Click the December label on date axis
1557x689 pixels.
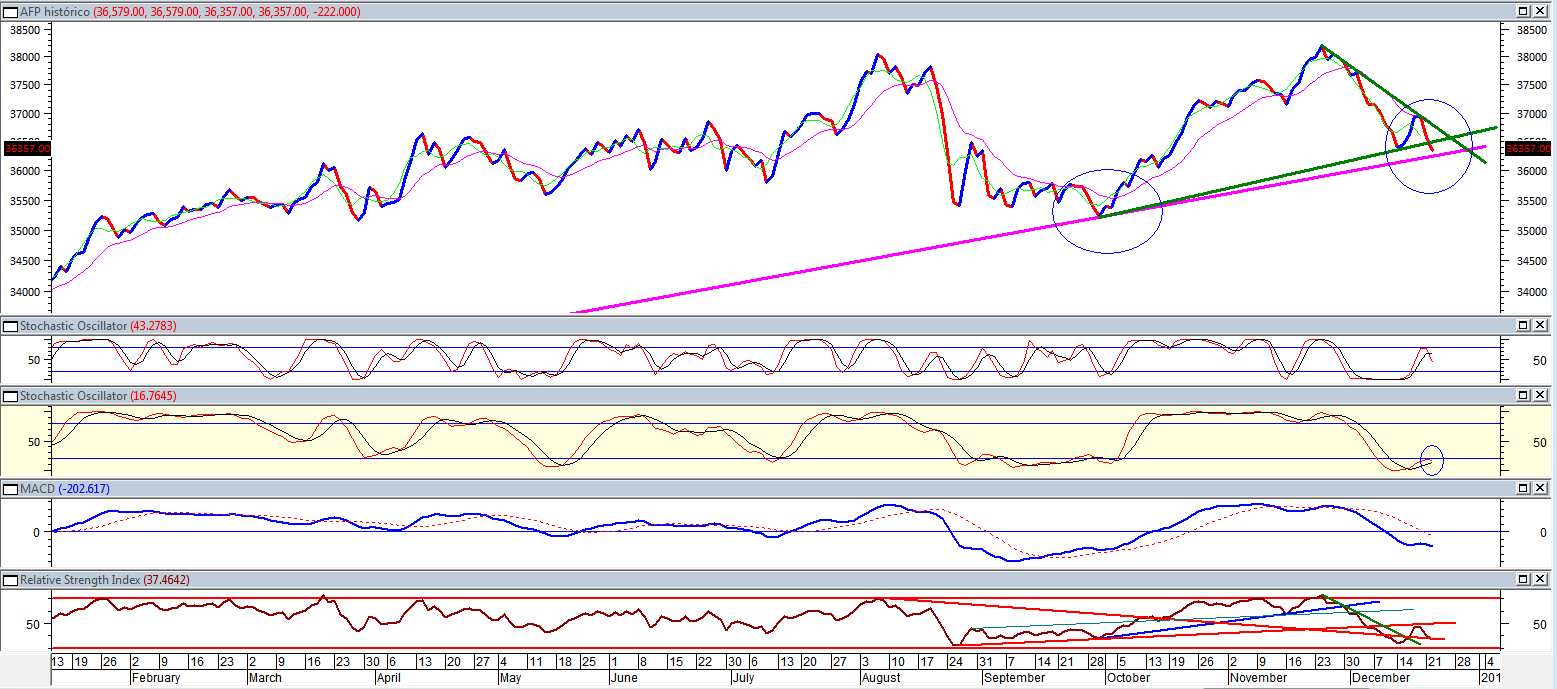(1380, 677)
